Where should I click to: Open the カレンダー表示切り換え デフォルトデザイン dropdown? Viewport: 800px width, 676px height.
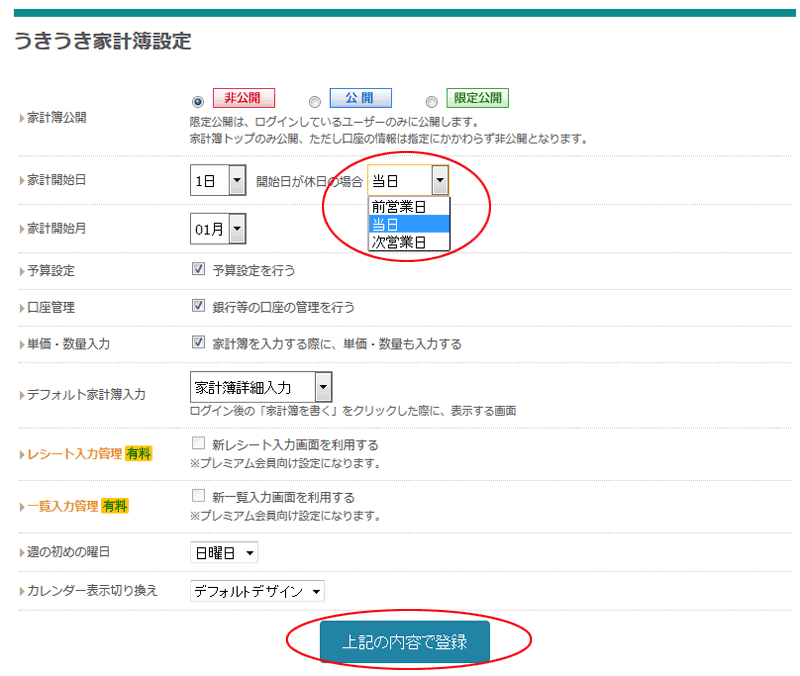(x=257, y=591)
